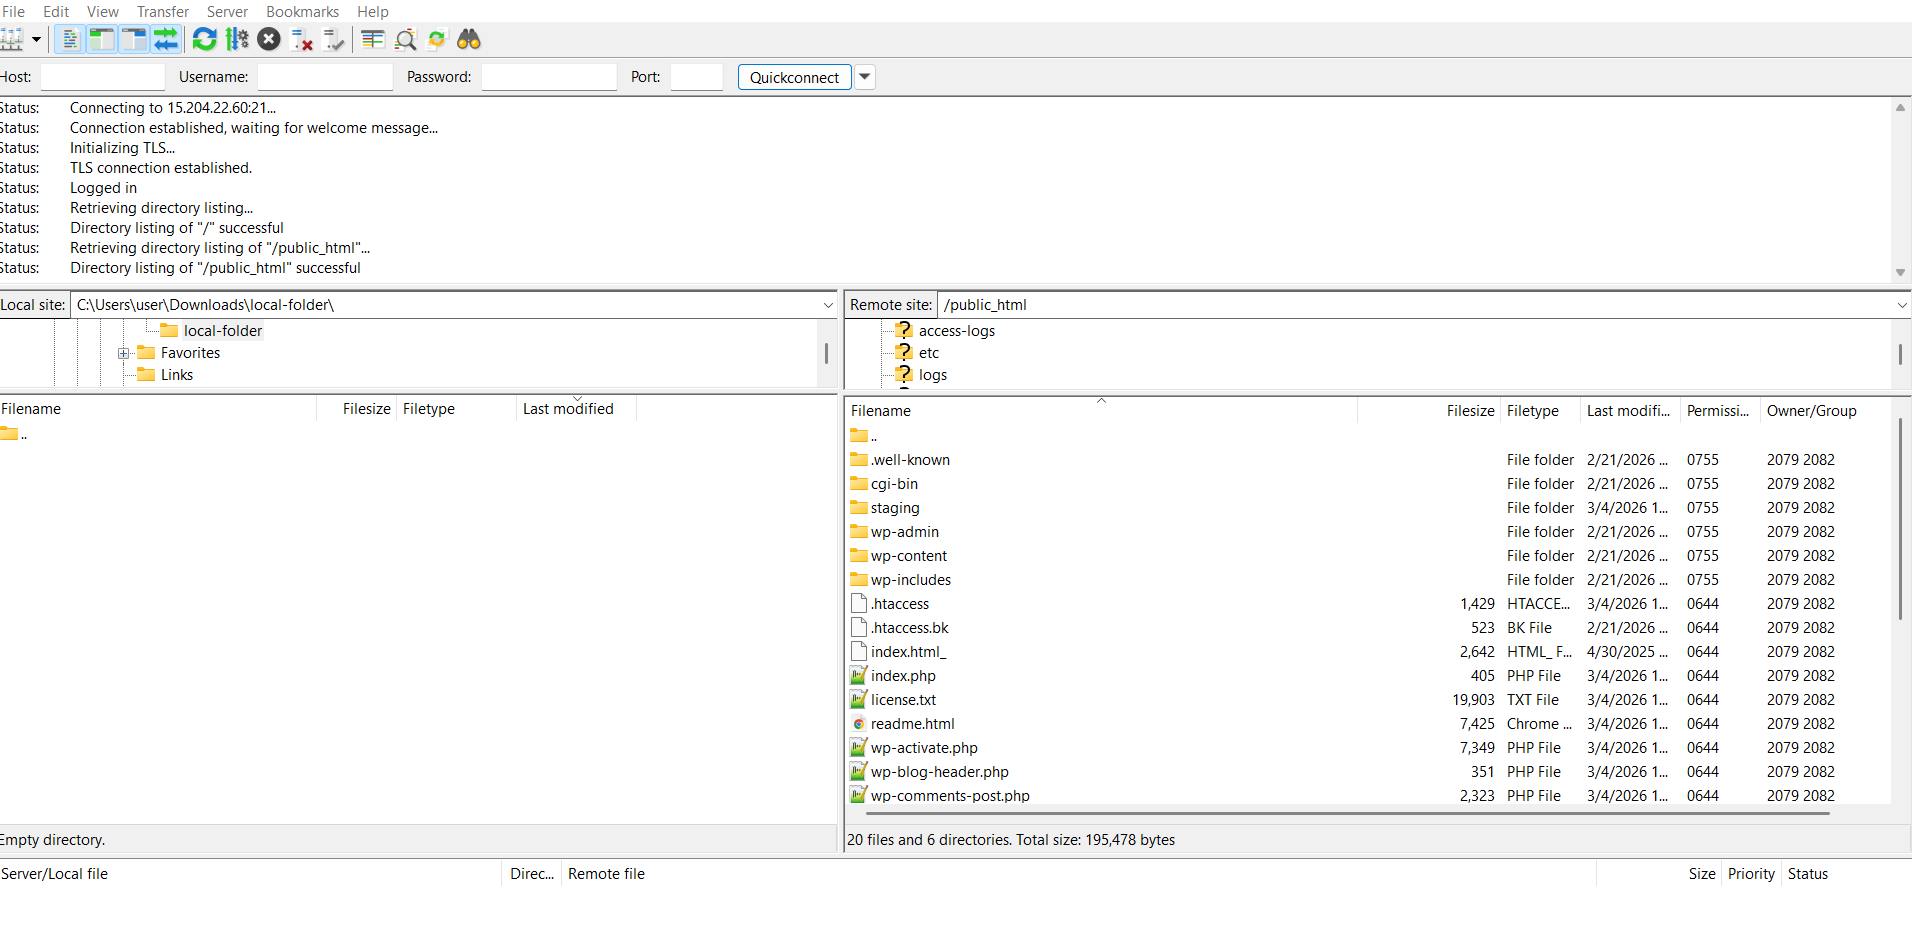The height and width of the screenshot is (929, 1912).
Task: Toggle the transfer queue panel
Action: point(166,39)
